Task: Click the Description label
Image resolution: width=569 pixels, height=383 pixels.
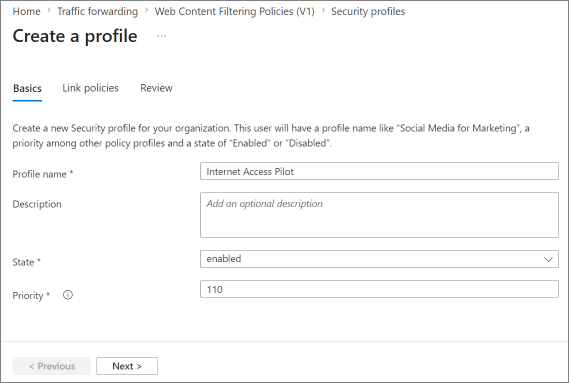Action: [x=37, y=204]
